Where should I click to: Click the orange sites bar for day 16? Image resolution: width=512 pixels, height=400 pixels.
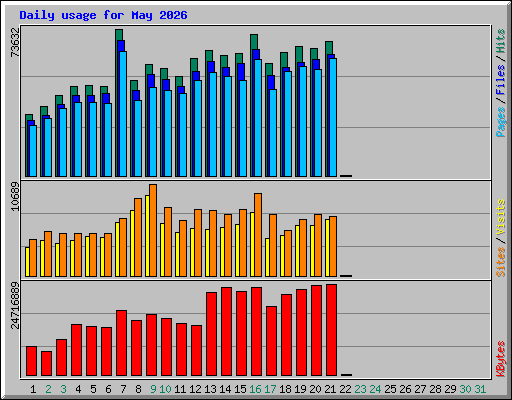point(258,235)
